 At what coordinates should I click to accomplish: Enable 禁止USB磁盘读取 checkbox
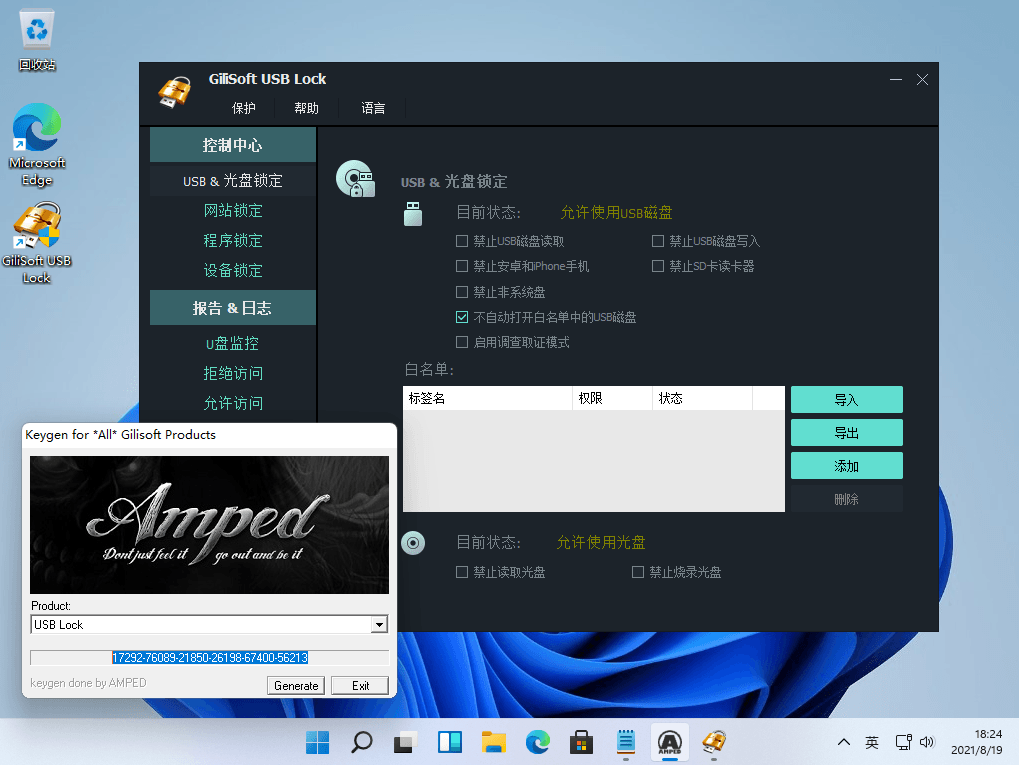(462, 241)
